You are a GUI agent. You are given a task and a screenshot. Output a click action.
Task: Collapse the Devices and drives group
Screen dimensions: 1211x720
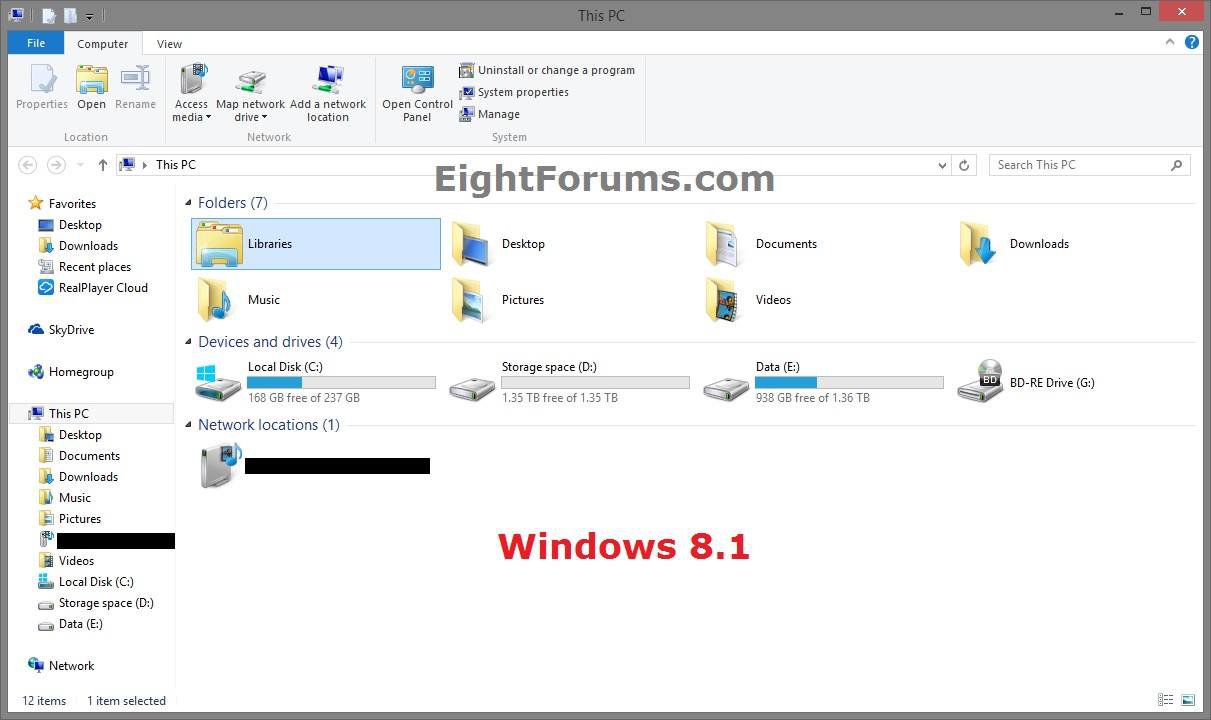189,342
